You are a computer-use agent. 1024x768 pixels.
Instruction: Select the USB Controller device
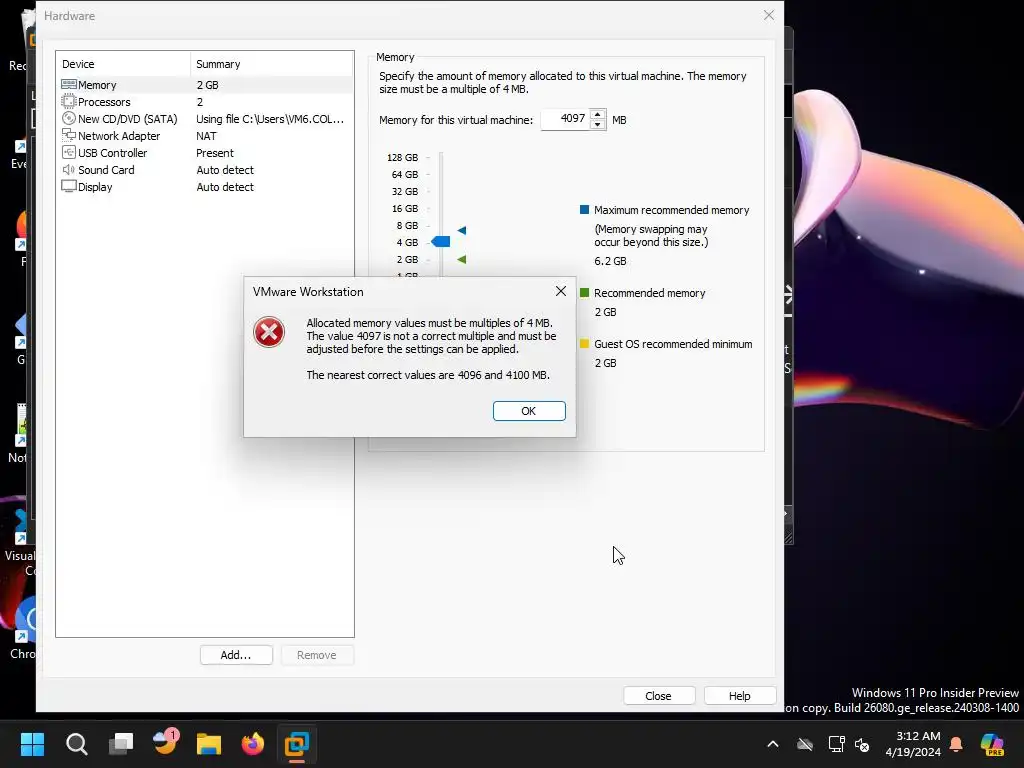205,153
